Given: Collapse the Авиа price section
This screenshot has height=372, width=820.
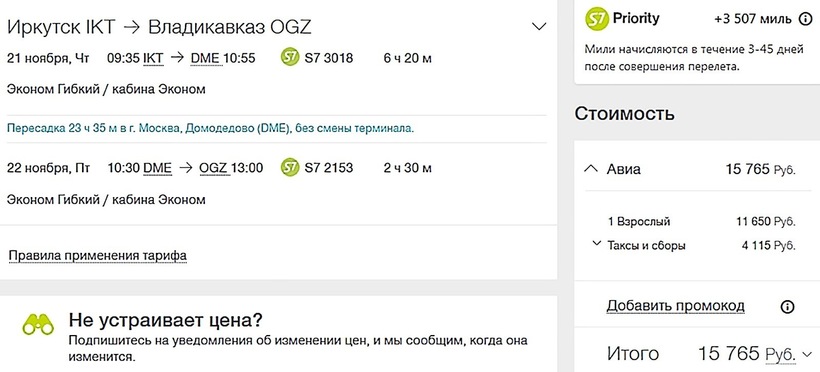Looking at the screenshot, I should tap(590, 169).
